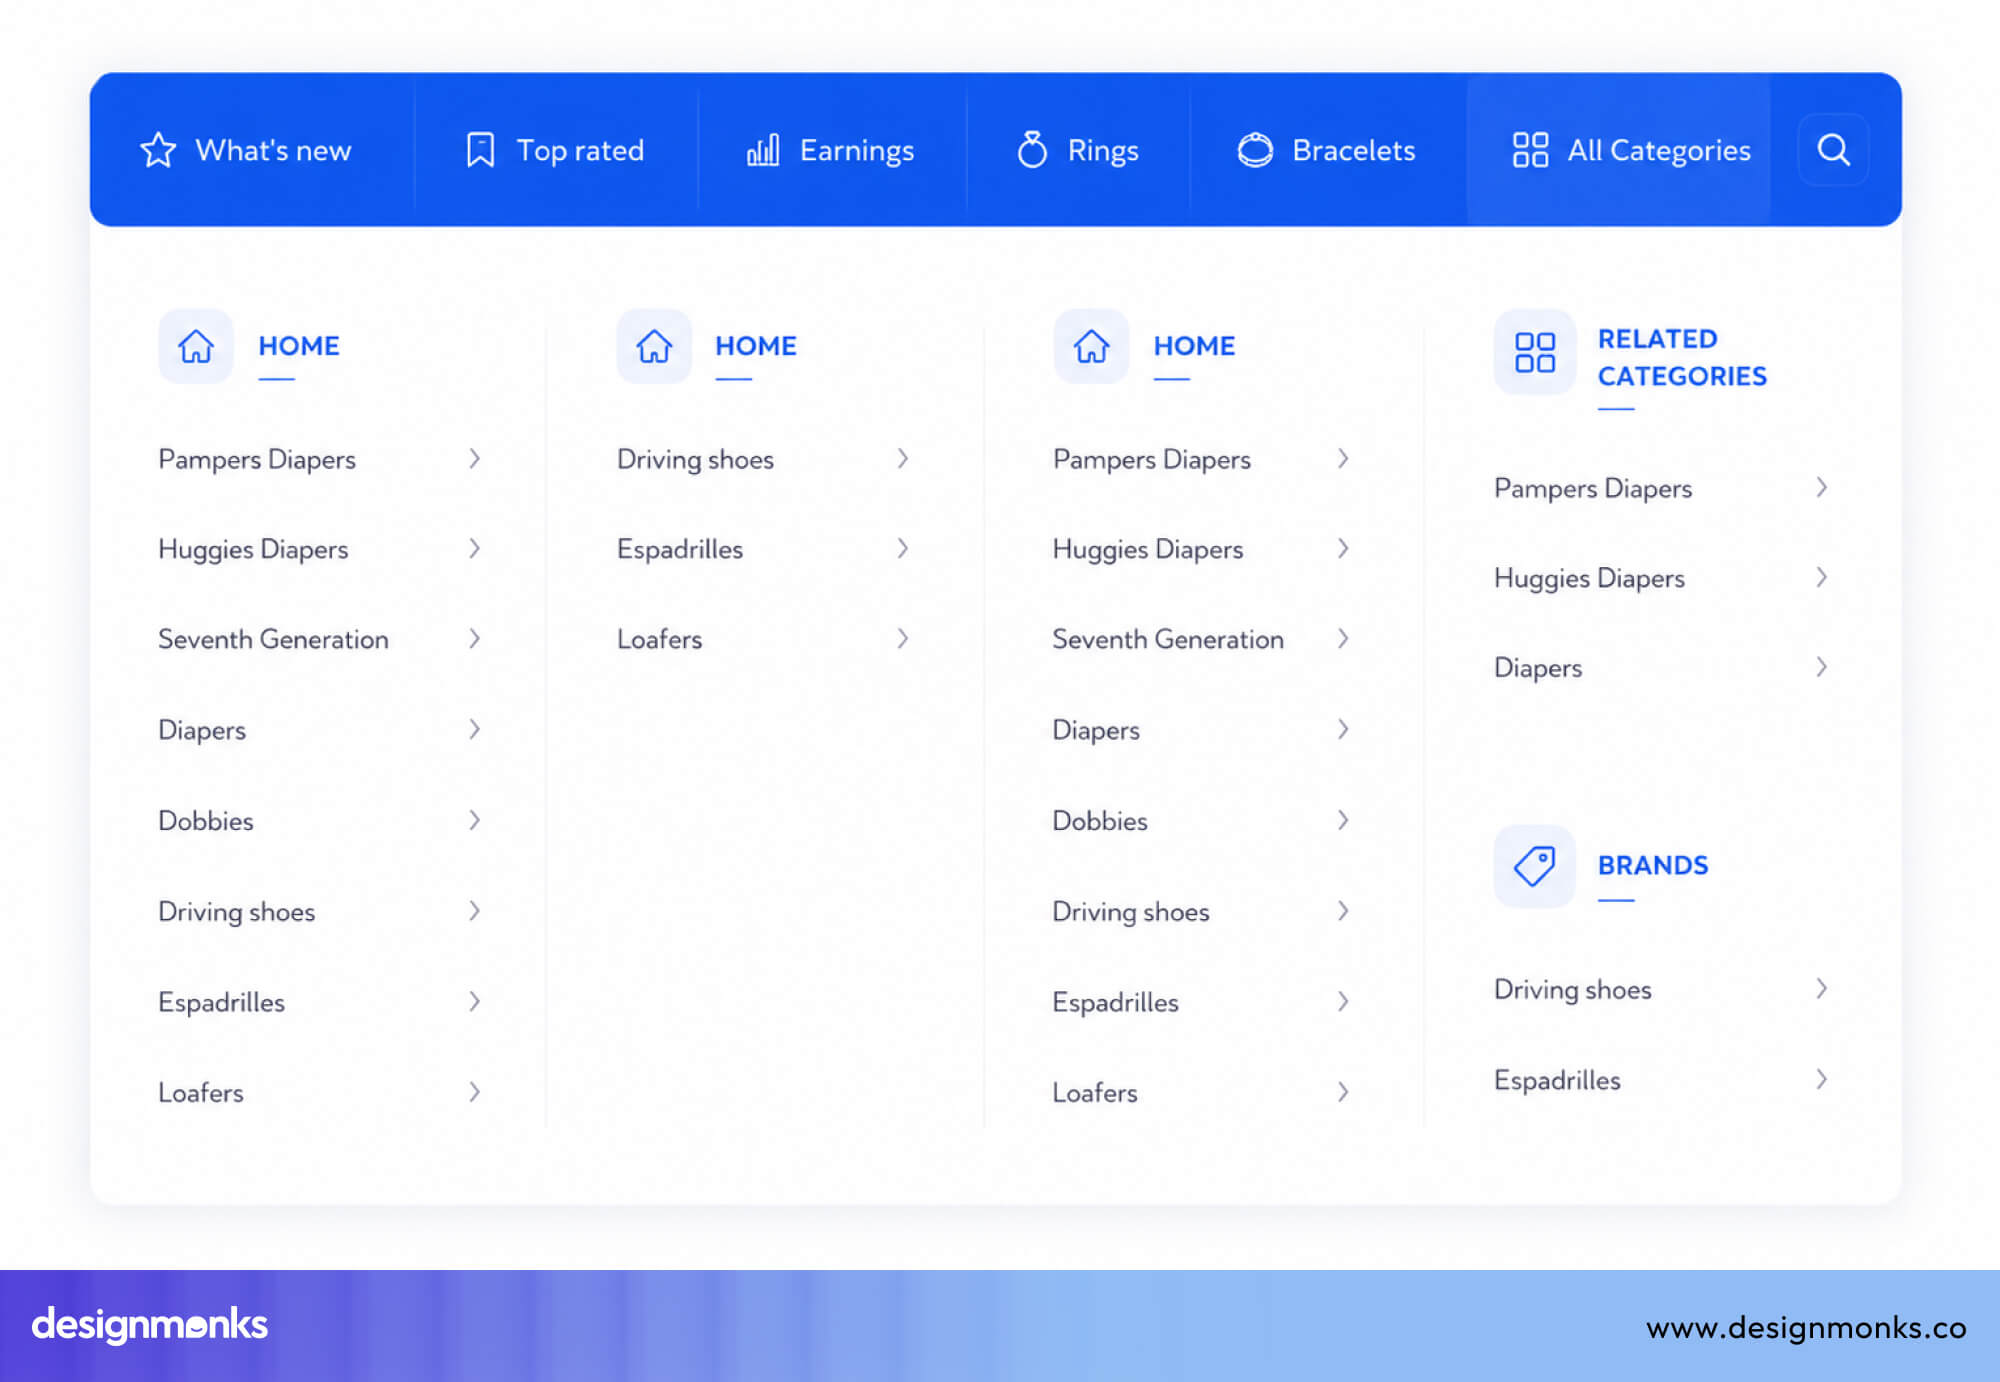Viewport: 2000px width, 1382px height.
Task: Click the first column's Home house icon
Action: (196, 346)
